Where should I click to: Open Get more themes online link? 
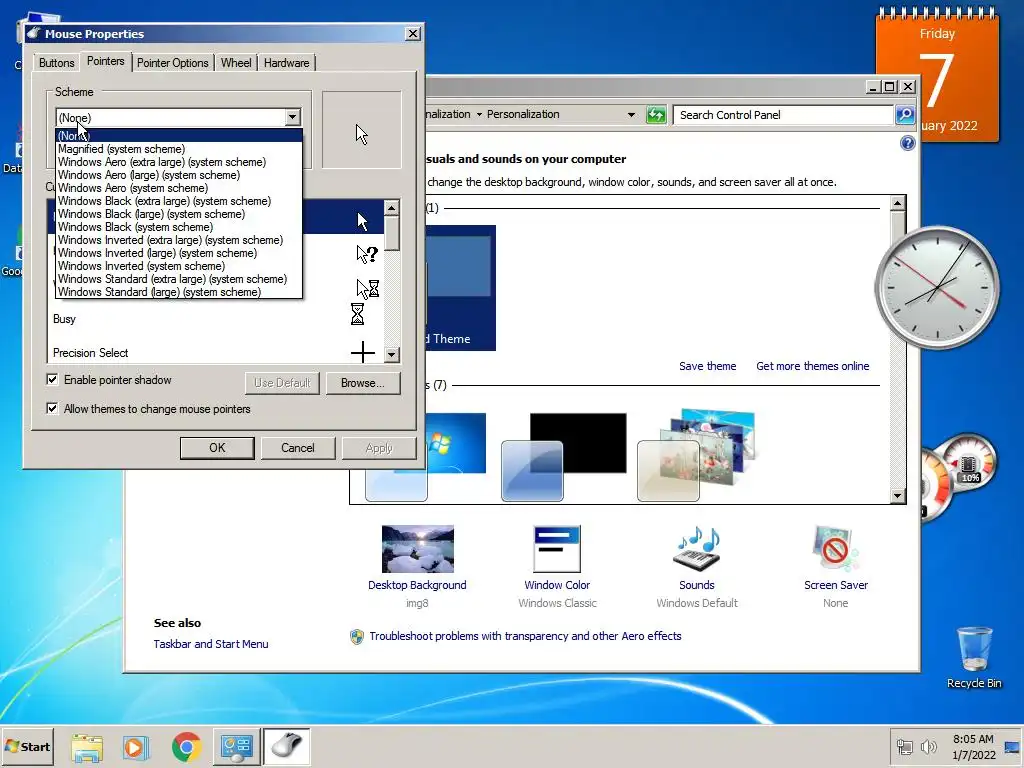click(x=812, y=366)
